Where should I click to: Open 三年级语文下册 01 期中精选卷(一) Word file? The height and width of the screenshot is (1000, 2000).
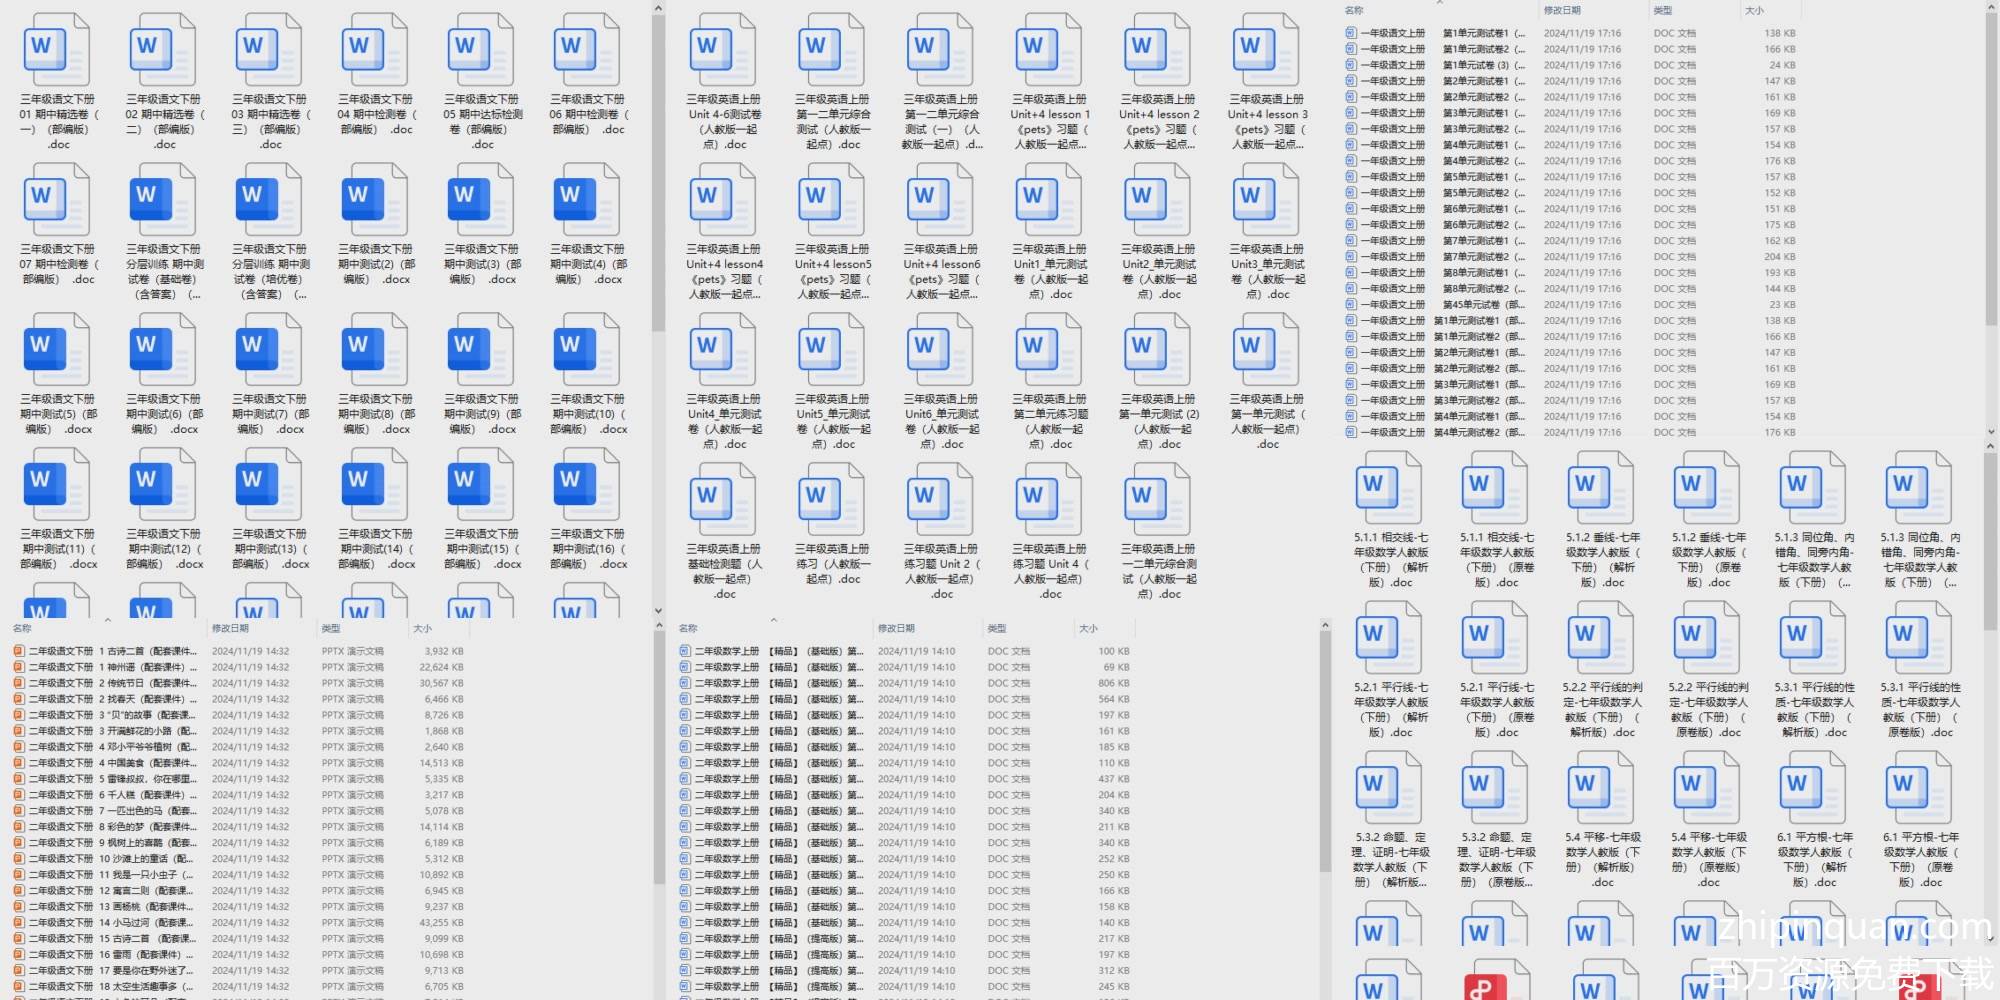click(x=57, y=50)
